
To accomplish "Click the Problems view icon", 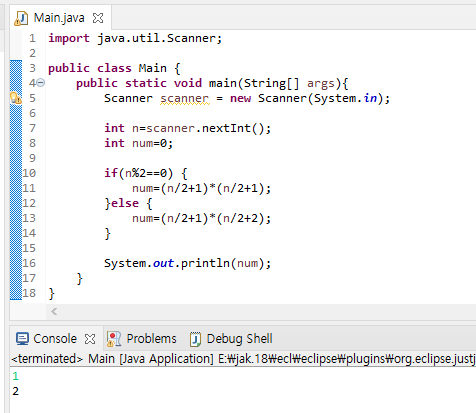I will [x=114, y=339].
